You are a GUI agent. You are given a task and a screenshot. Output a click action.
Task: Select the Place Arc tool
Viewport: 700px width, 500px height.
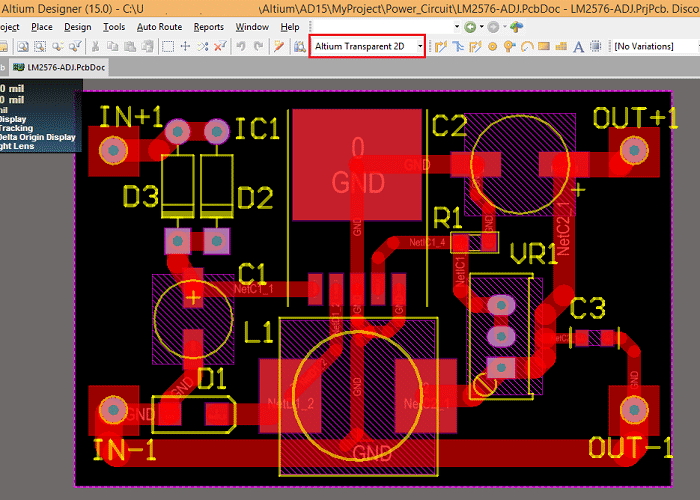click(x=527, y=46)
